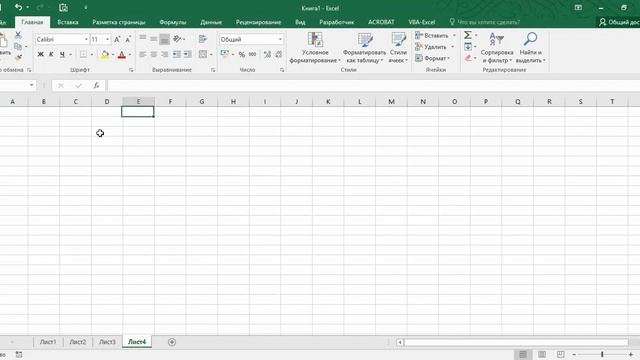The width and height of the screenshot is (640, 360).
Task: Increase font size with large A
Action: (117, 39)
